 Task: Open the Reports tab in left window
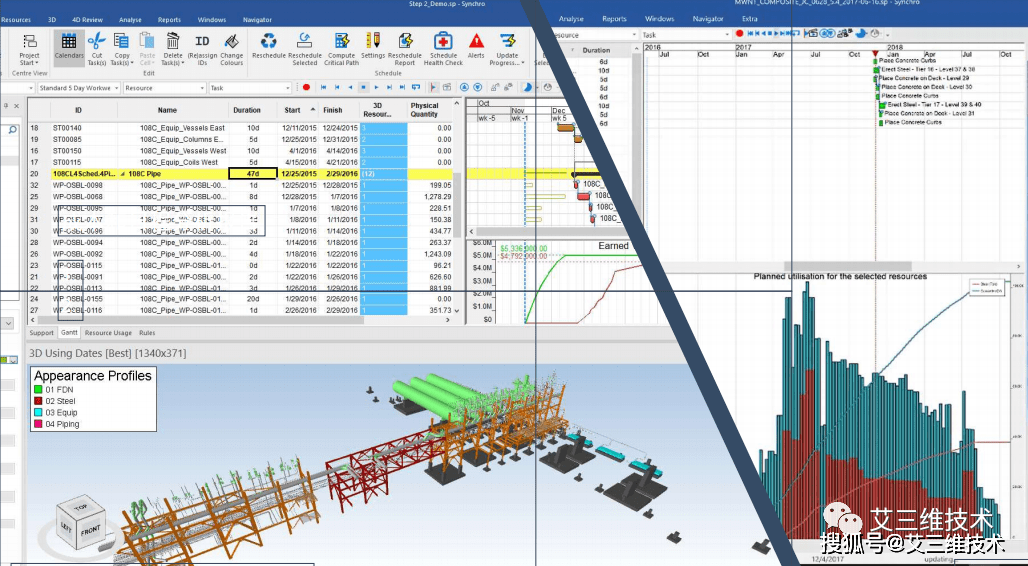[x=169, y=20]
